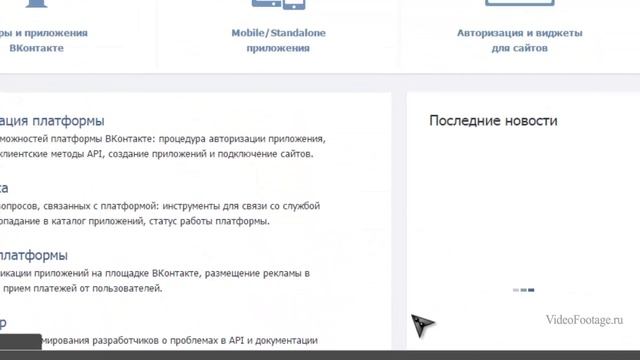Open the приложения ВКонтакте link

43,40
